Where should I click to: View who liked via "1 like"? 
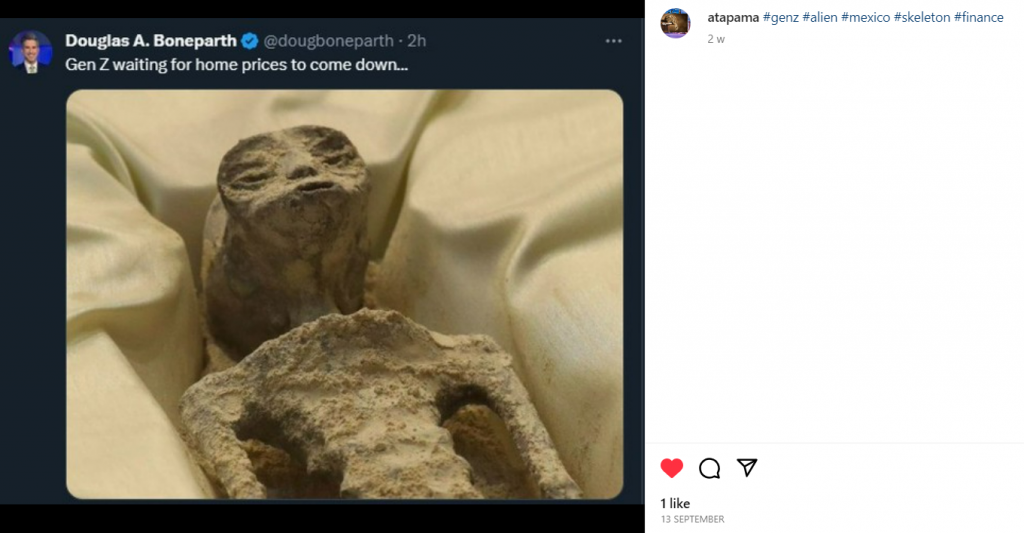(x=675, y=503)
